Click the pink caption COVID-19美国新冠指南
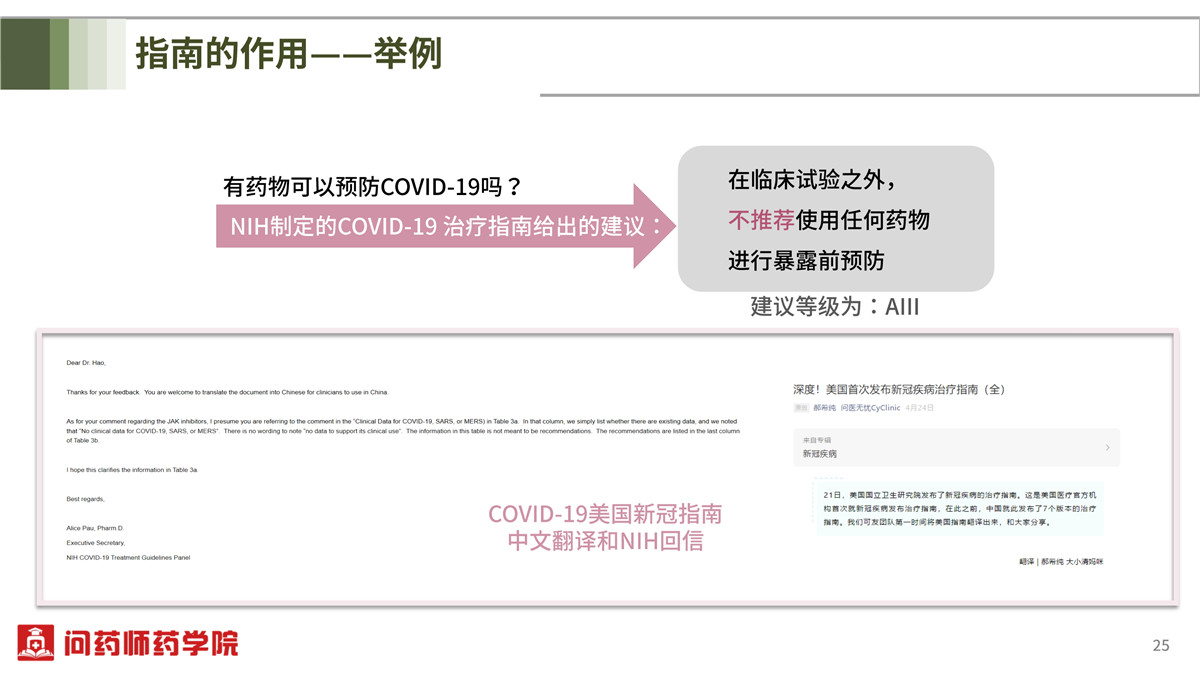 tap(605, 514)
